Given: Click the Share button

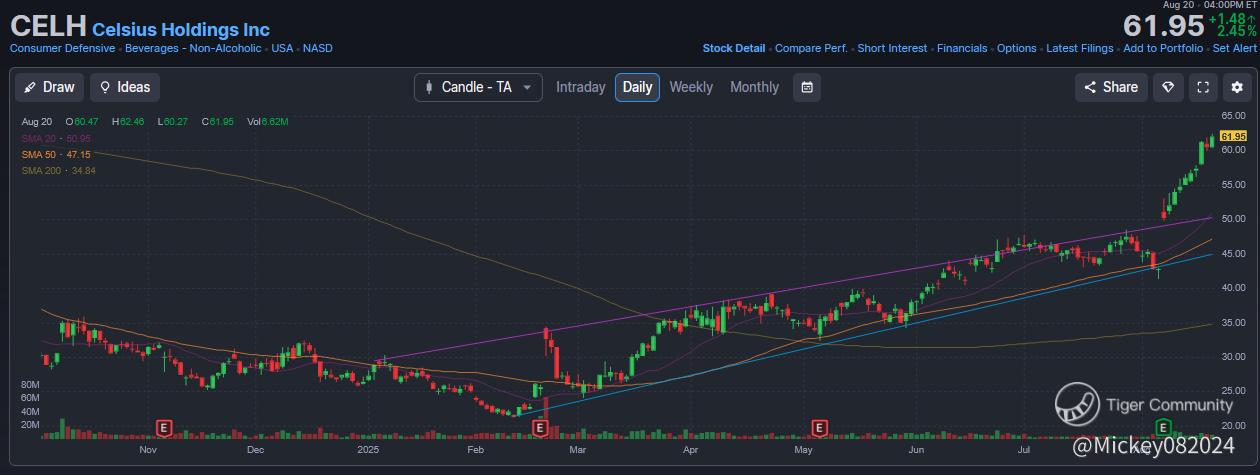Looking at the screenshot, I should point(1110,87).
